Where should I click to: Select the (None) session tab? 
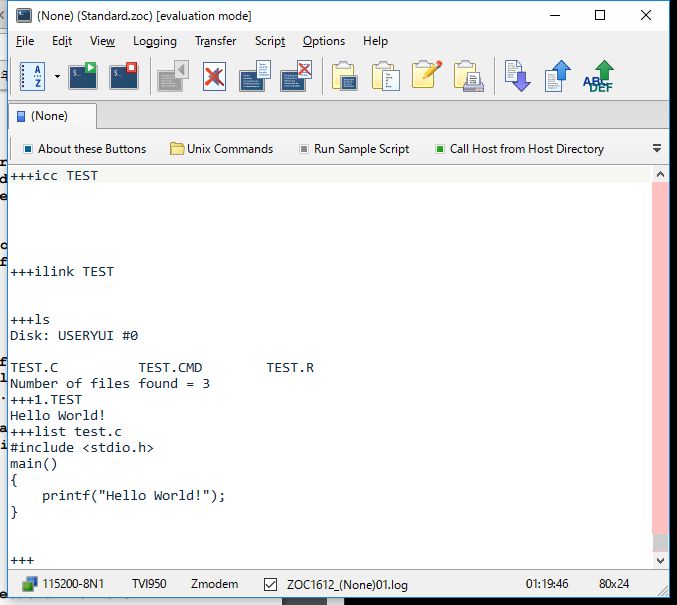pos(52,116)
